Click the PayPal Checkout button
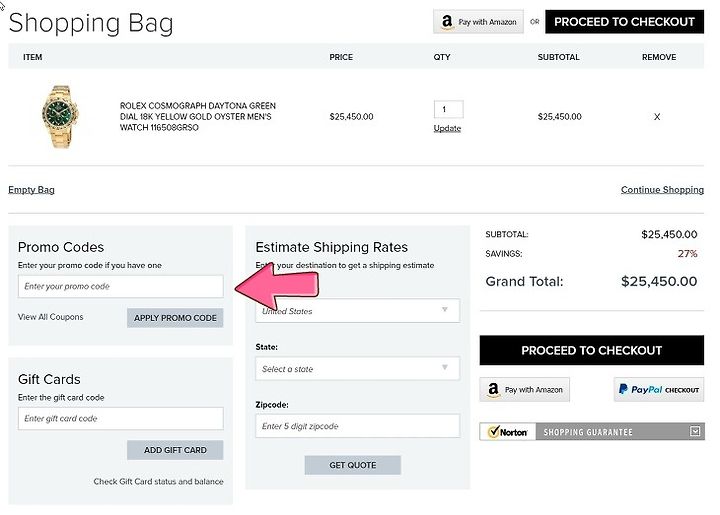 pos(659,390)
